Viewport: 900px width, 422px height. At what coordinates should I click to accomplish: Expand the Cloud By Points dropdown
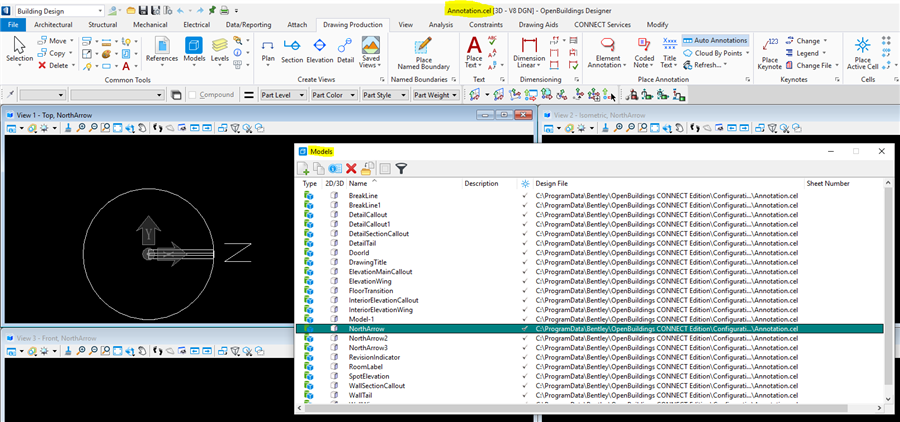click(x=748, y=53)
